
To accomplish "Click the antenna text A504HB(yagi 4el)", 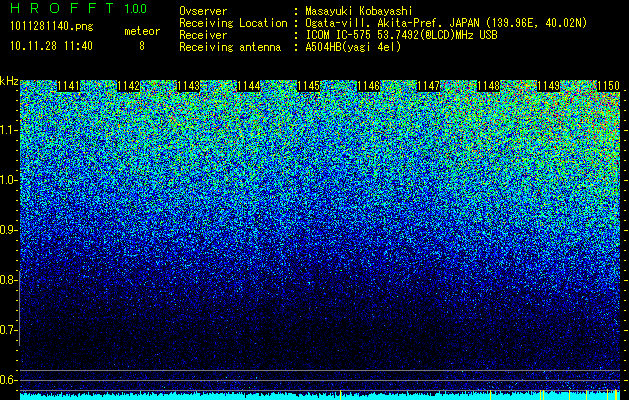I will 353,47.
